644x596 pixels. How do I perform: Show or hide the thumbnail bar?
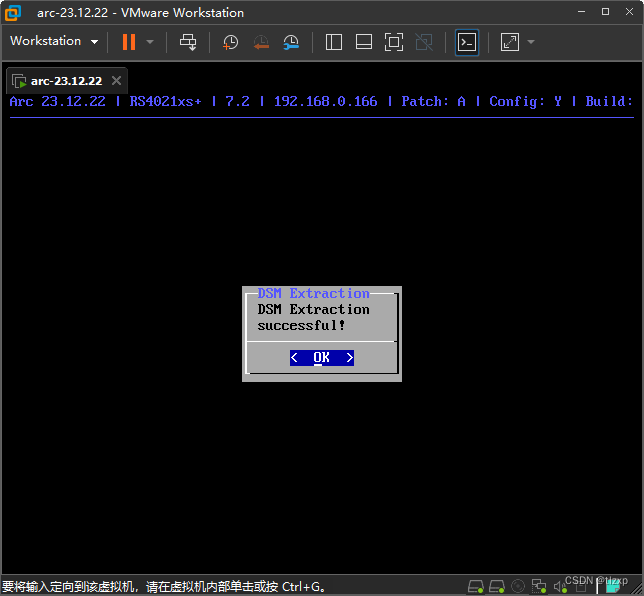(363, 42)
